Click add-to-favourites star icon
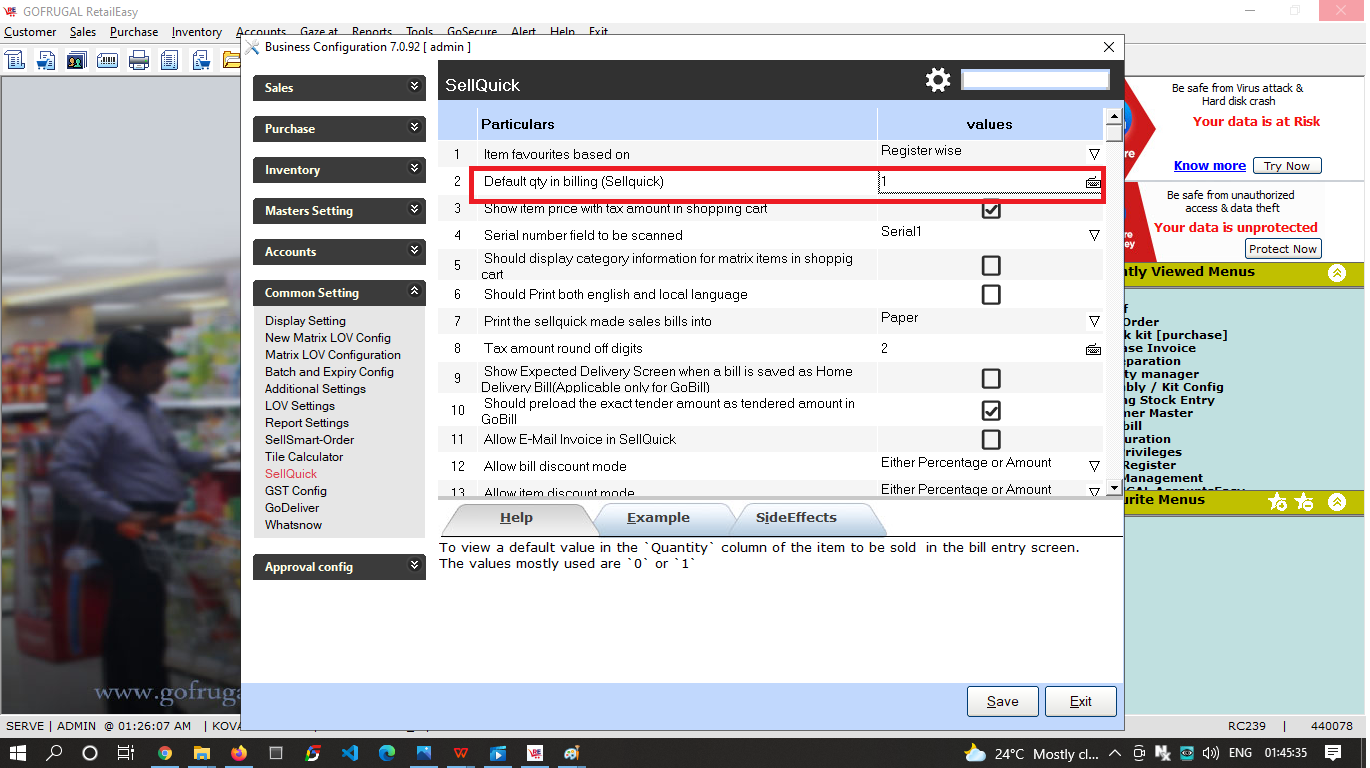The width and height of the screenshot is (1370, 768). [1277, 501]
